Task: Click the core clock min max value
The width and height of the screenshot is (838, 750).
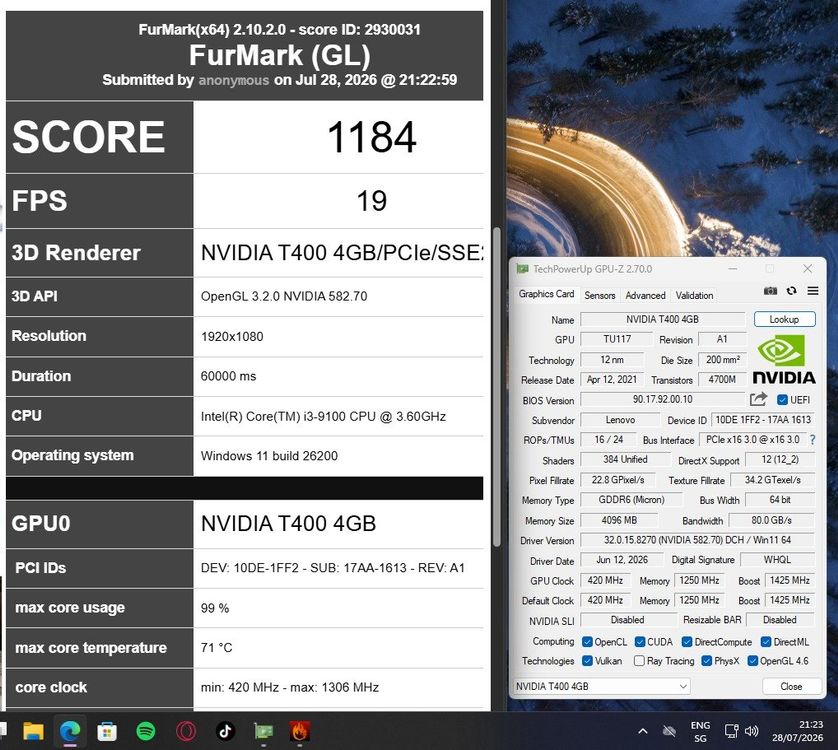Action: click(x=290, y=687)
